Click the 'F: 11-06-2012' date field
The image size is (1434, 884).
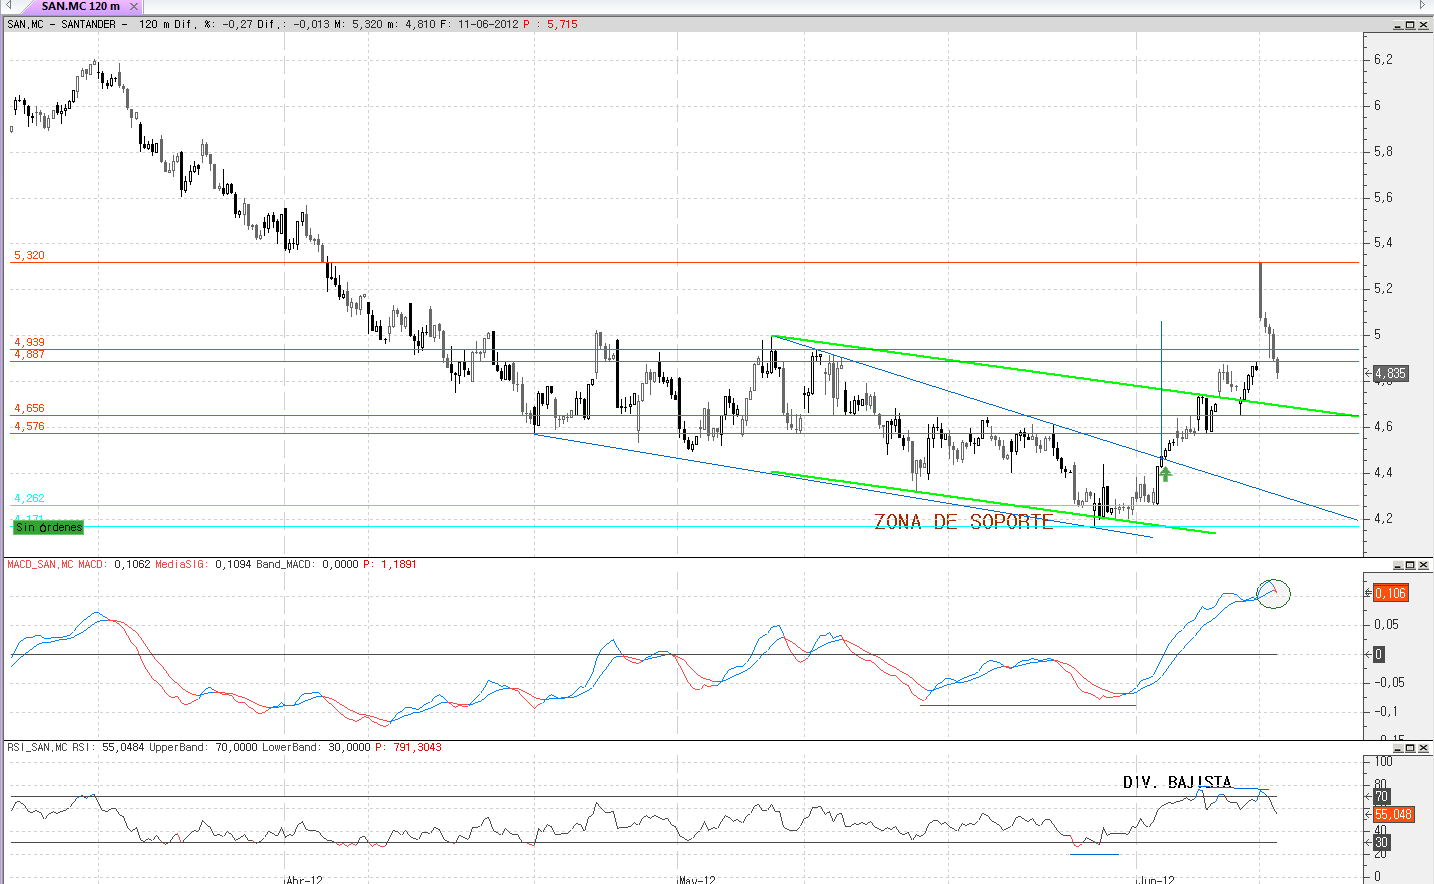click(x=479, y=24)
